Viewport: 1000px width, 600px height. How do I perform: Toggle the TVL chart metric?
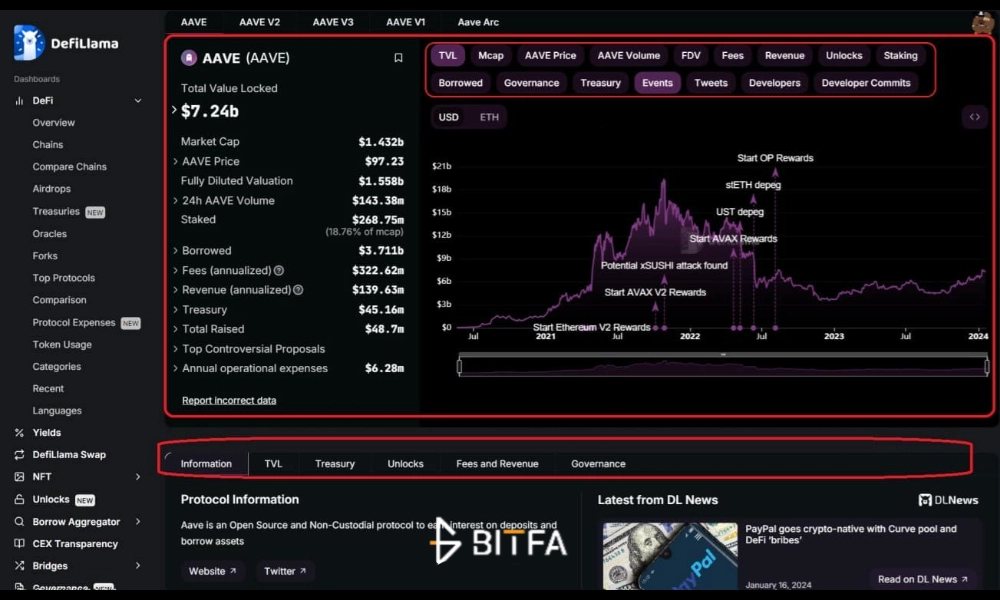coord(448,55)
